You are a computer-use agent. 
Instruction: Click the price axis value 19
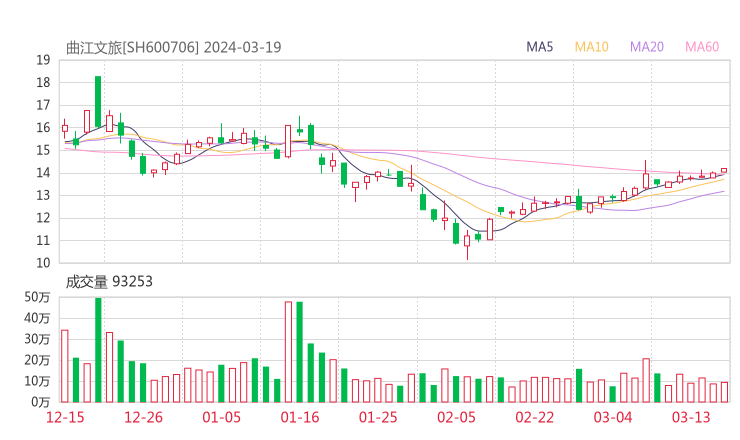(43, 60)
